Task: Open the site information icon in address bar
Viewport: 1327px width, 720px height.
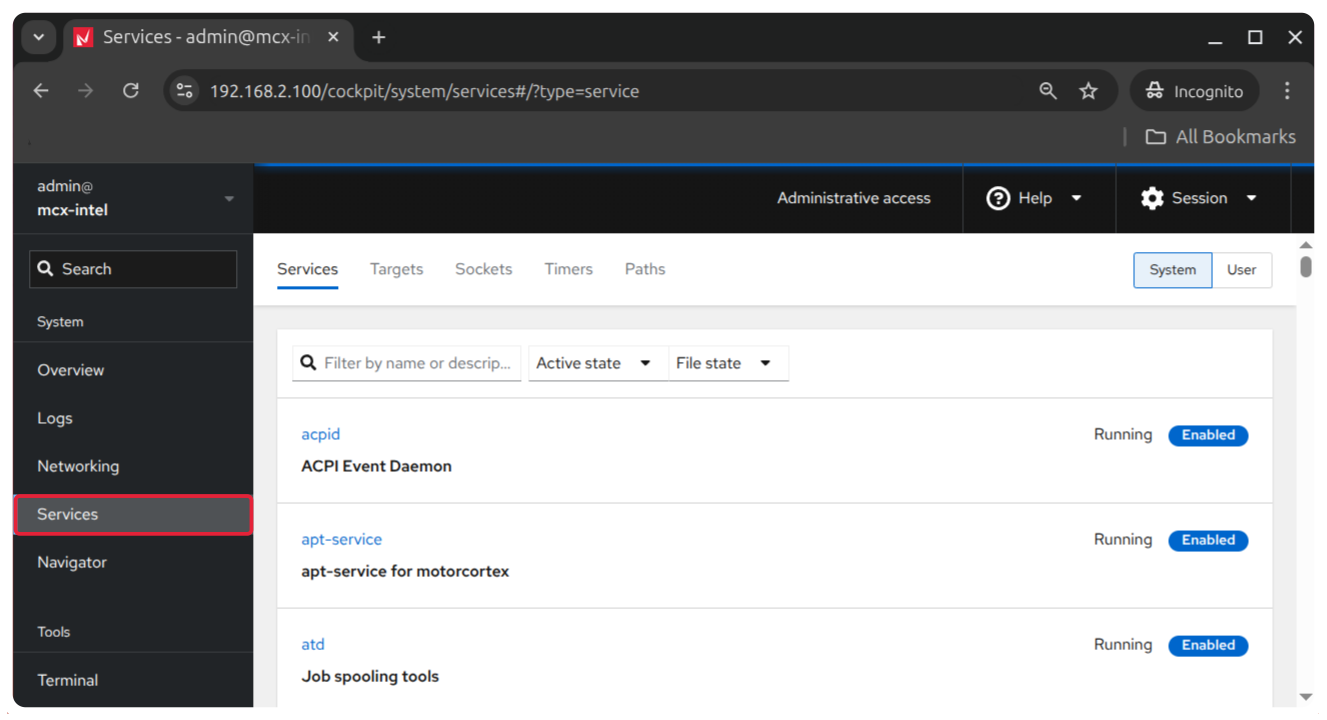Action: 184,91
